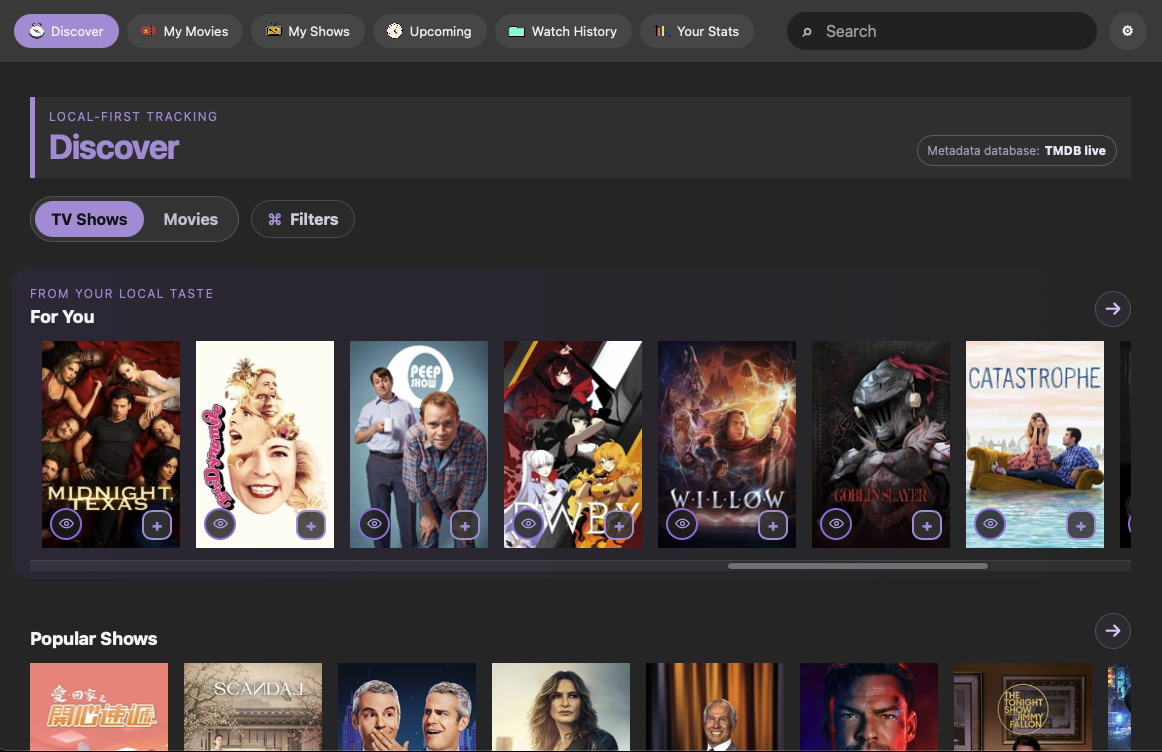Toggle watched eye on RWBY

tap(528, 524)
